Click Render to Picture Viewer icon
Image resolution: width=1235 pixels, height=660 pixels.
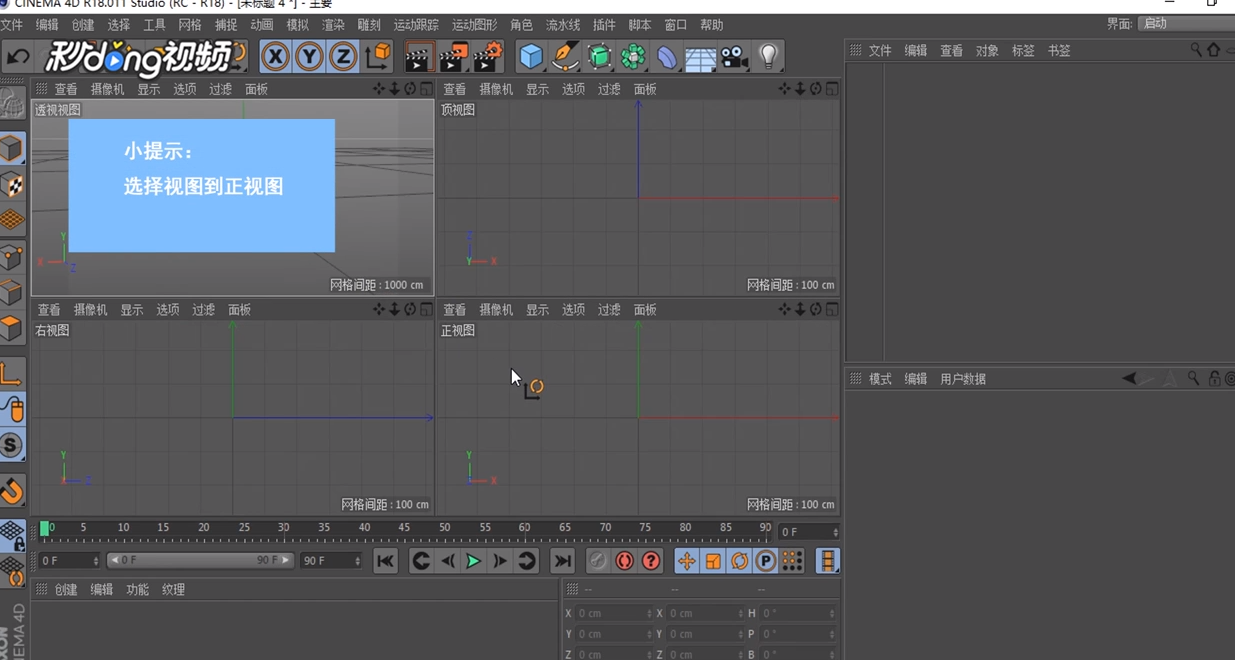pyautogui.click(x=452, y=57)
